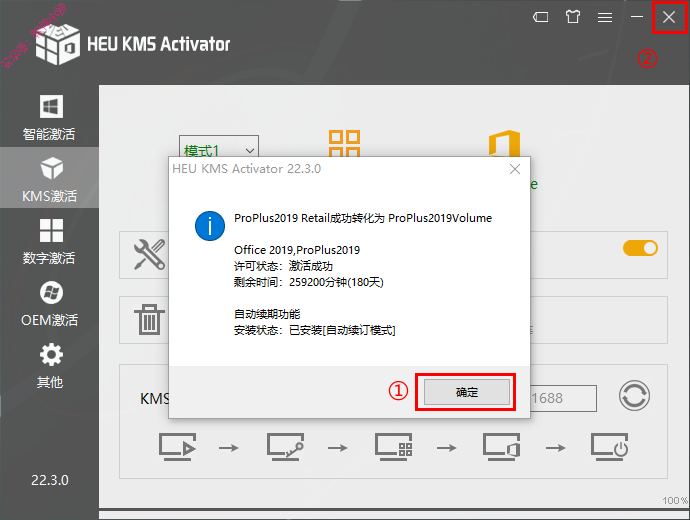This screenshot has height=520, width=690.
Task: Click the orange Office logo icon
Action: tap(504, 143)
